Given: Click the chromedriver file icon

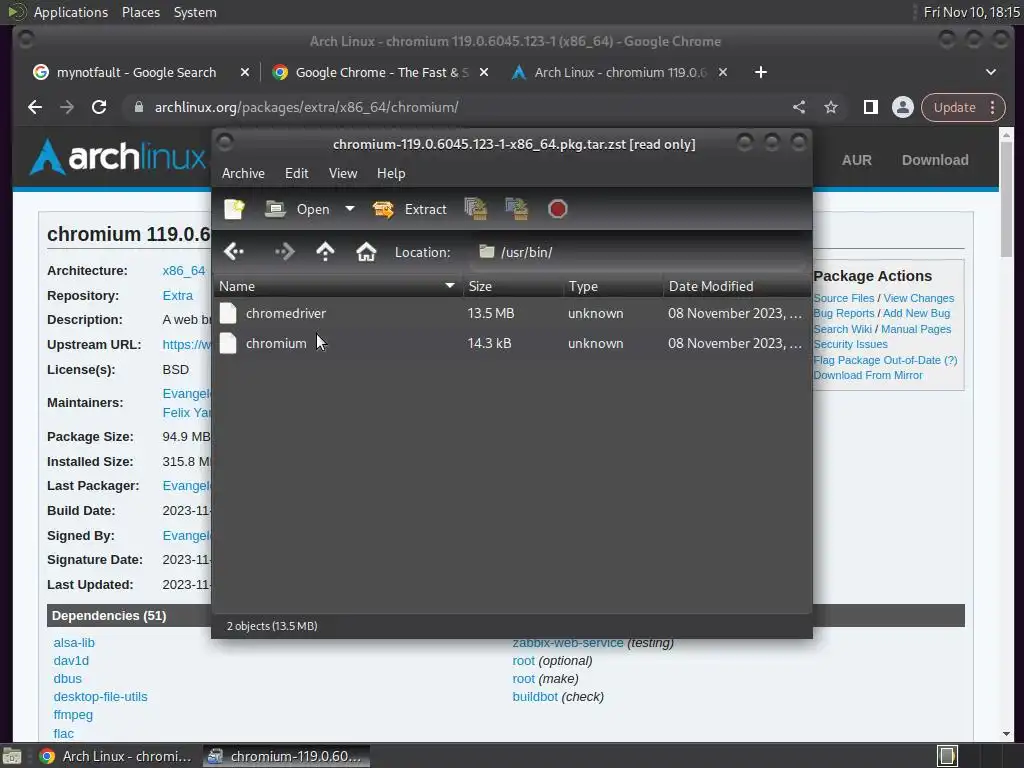Looking at the screenshot, I should (228, 313).
